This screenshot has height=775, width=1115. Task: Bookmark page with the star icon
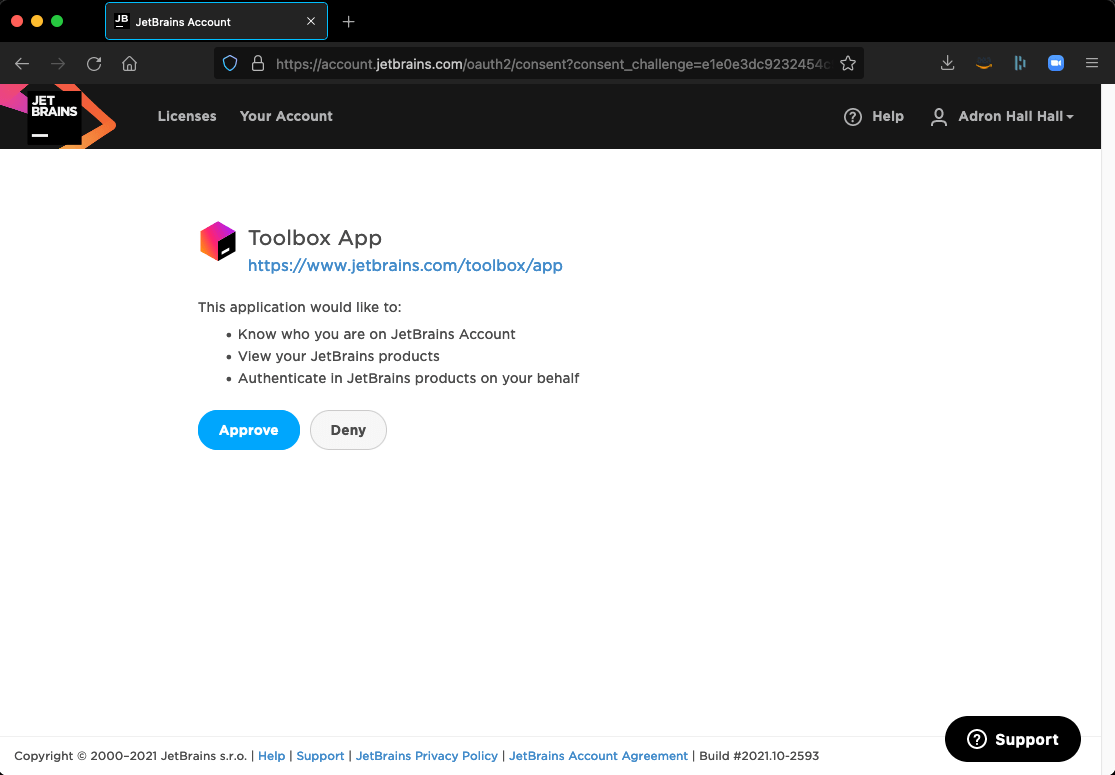(x=848, y=64)
